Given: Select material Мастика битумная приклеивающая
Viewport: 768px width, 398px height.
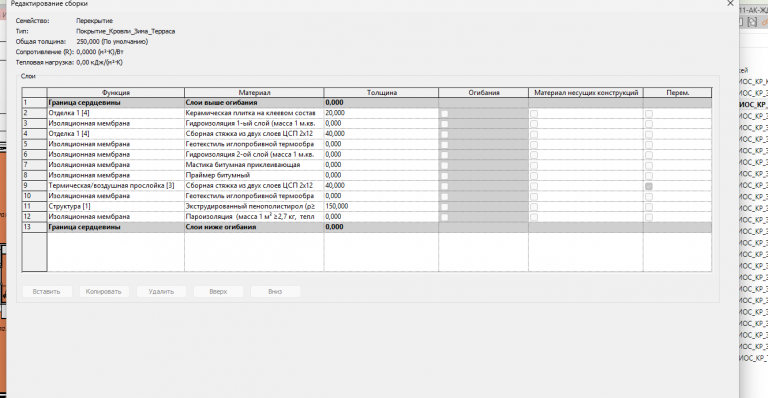Looking at the screenshot, I should (254, 165).
